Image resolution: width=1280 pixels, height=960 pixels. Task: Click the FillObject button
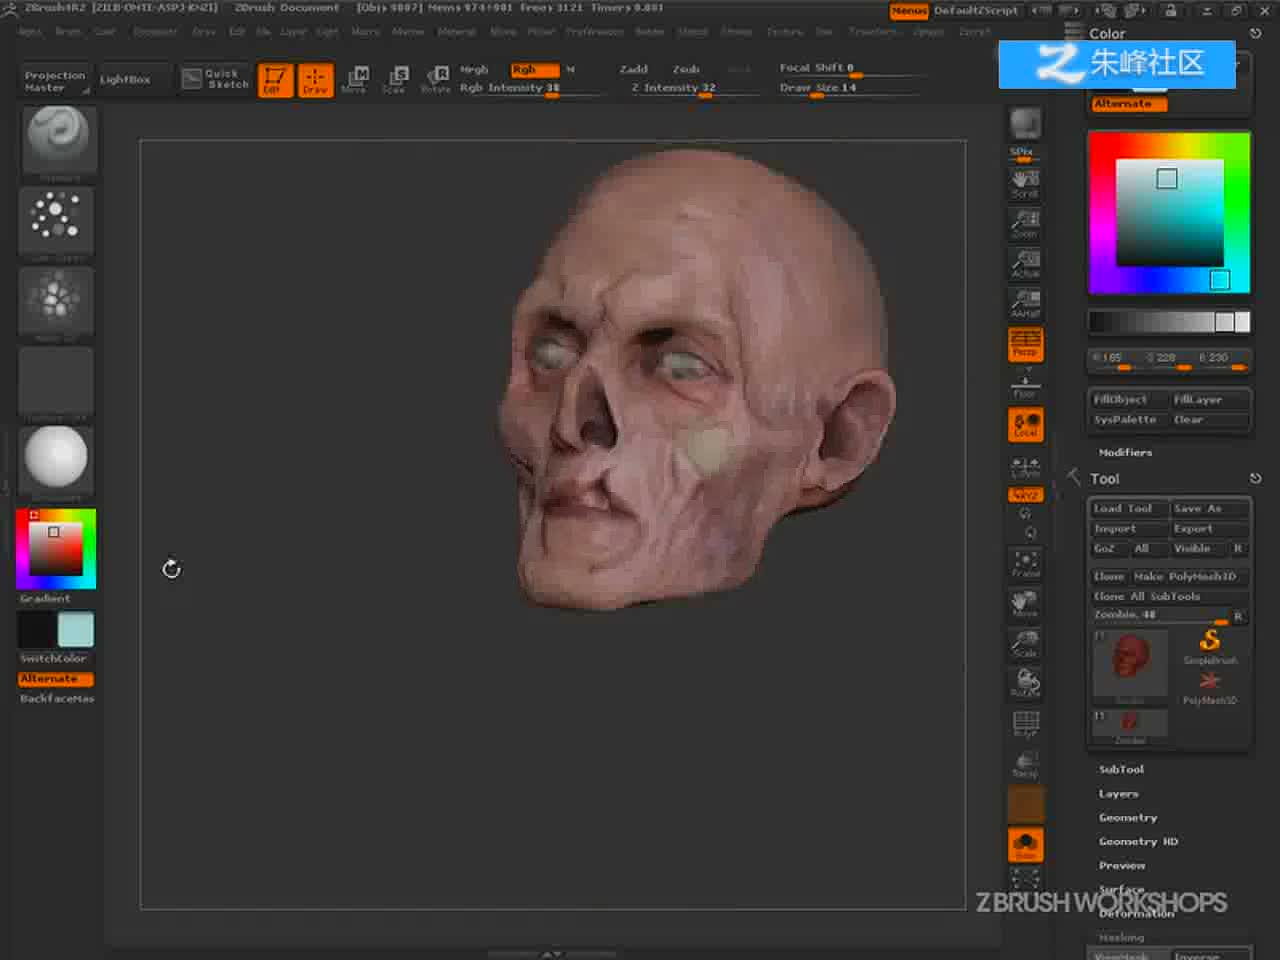(1128, 399)
